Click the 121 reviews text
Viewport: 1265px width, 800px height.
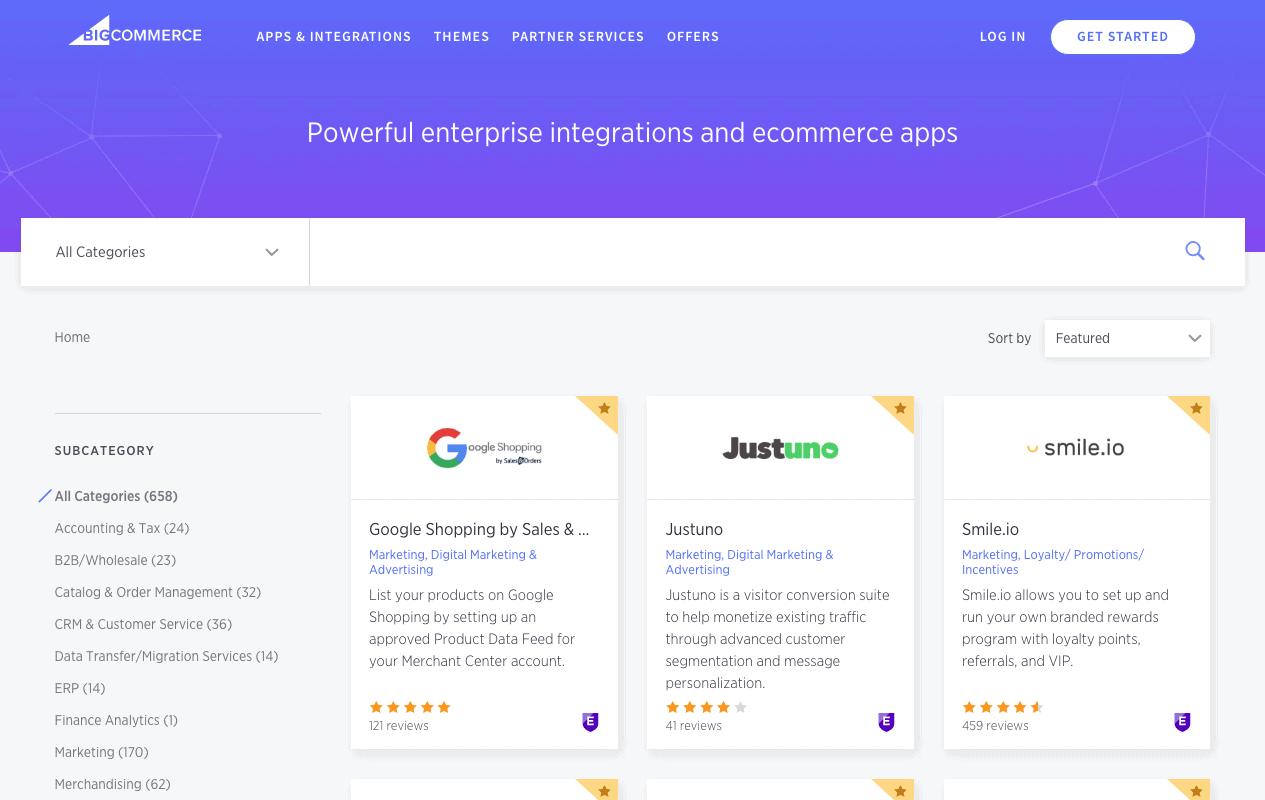[399, 726]
